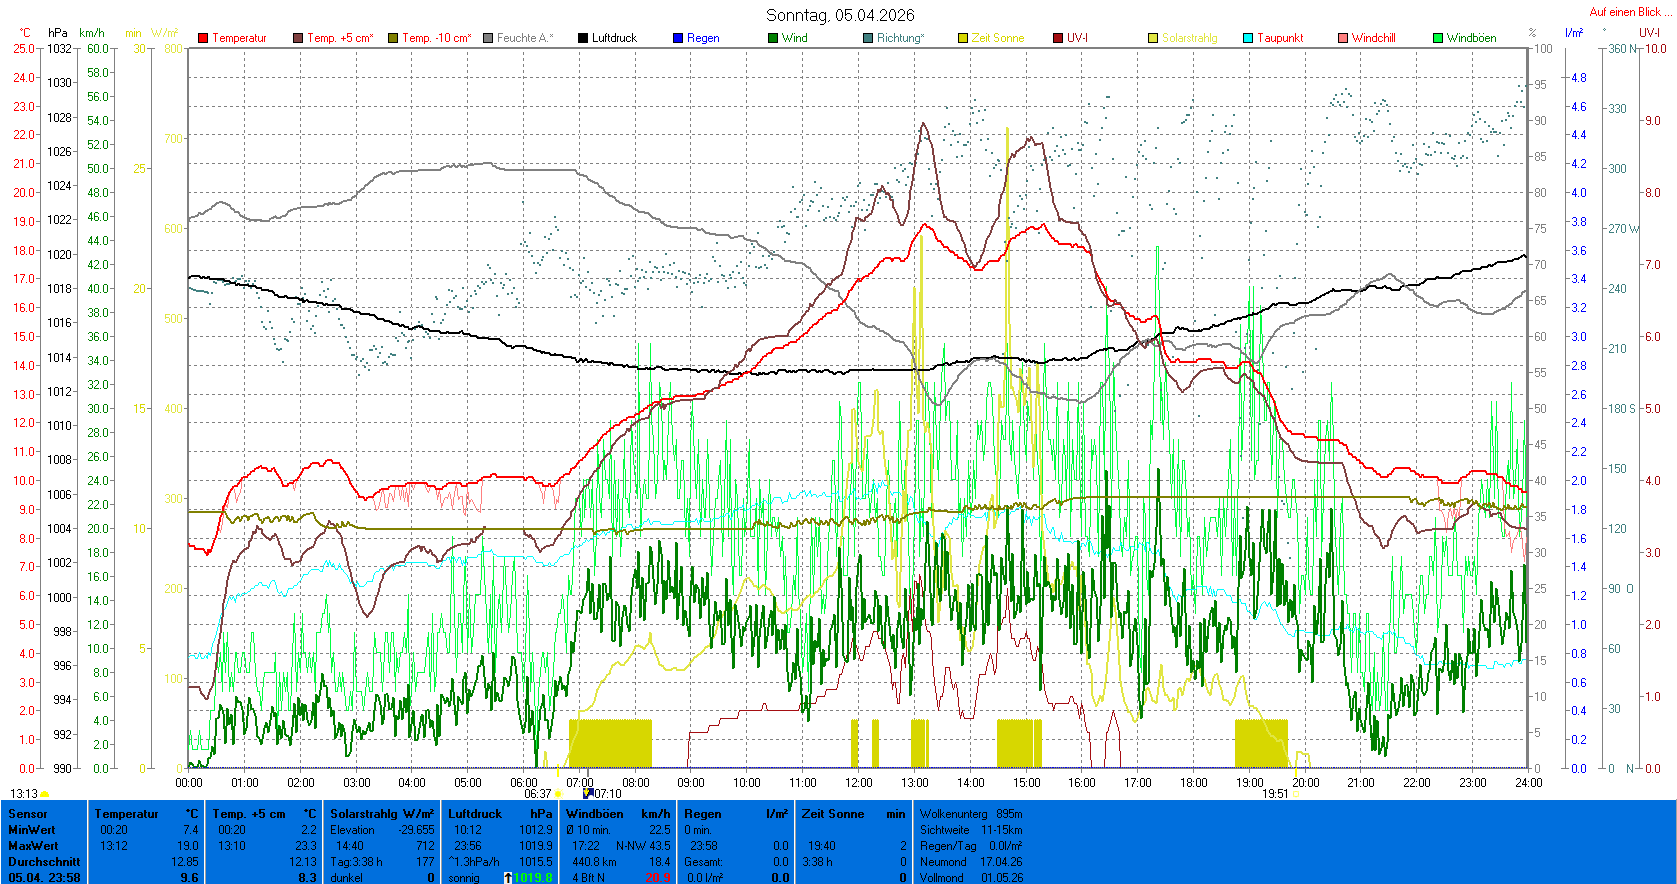Click the 'Temp. +5 cm*' legend label
The height and width of the screenshot is (884, 1677).
340,38
